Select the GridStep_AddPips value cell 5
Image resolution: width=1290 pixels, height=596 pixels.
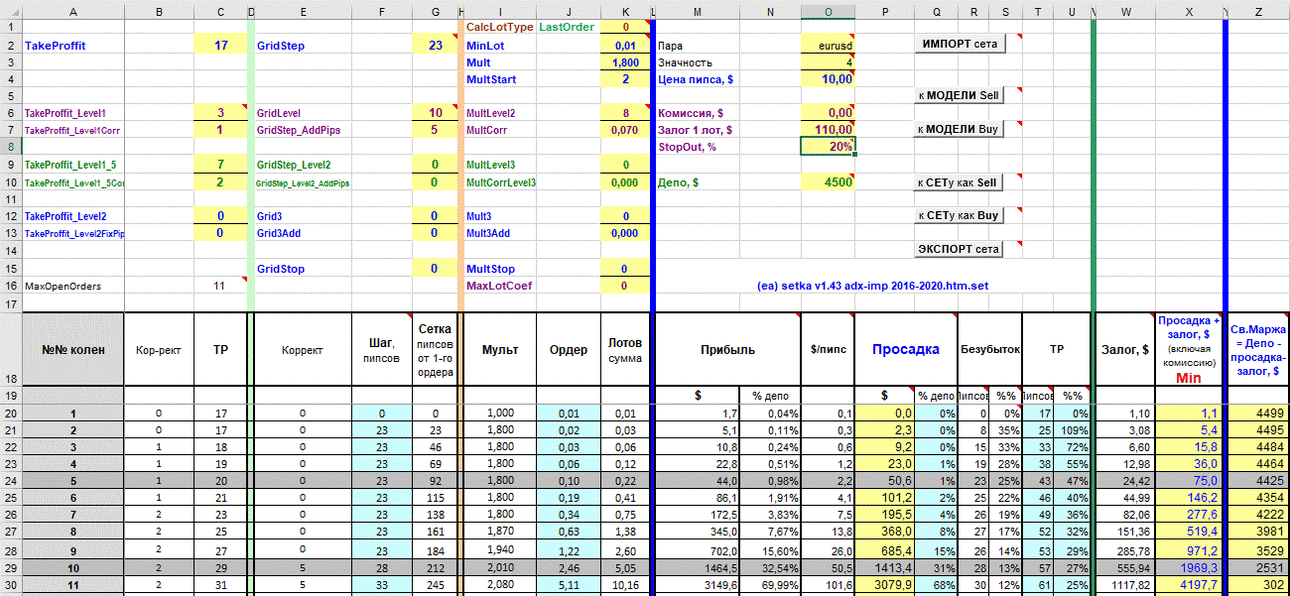[x=434, y=130]
